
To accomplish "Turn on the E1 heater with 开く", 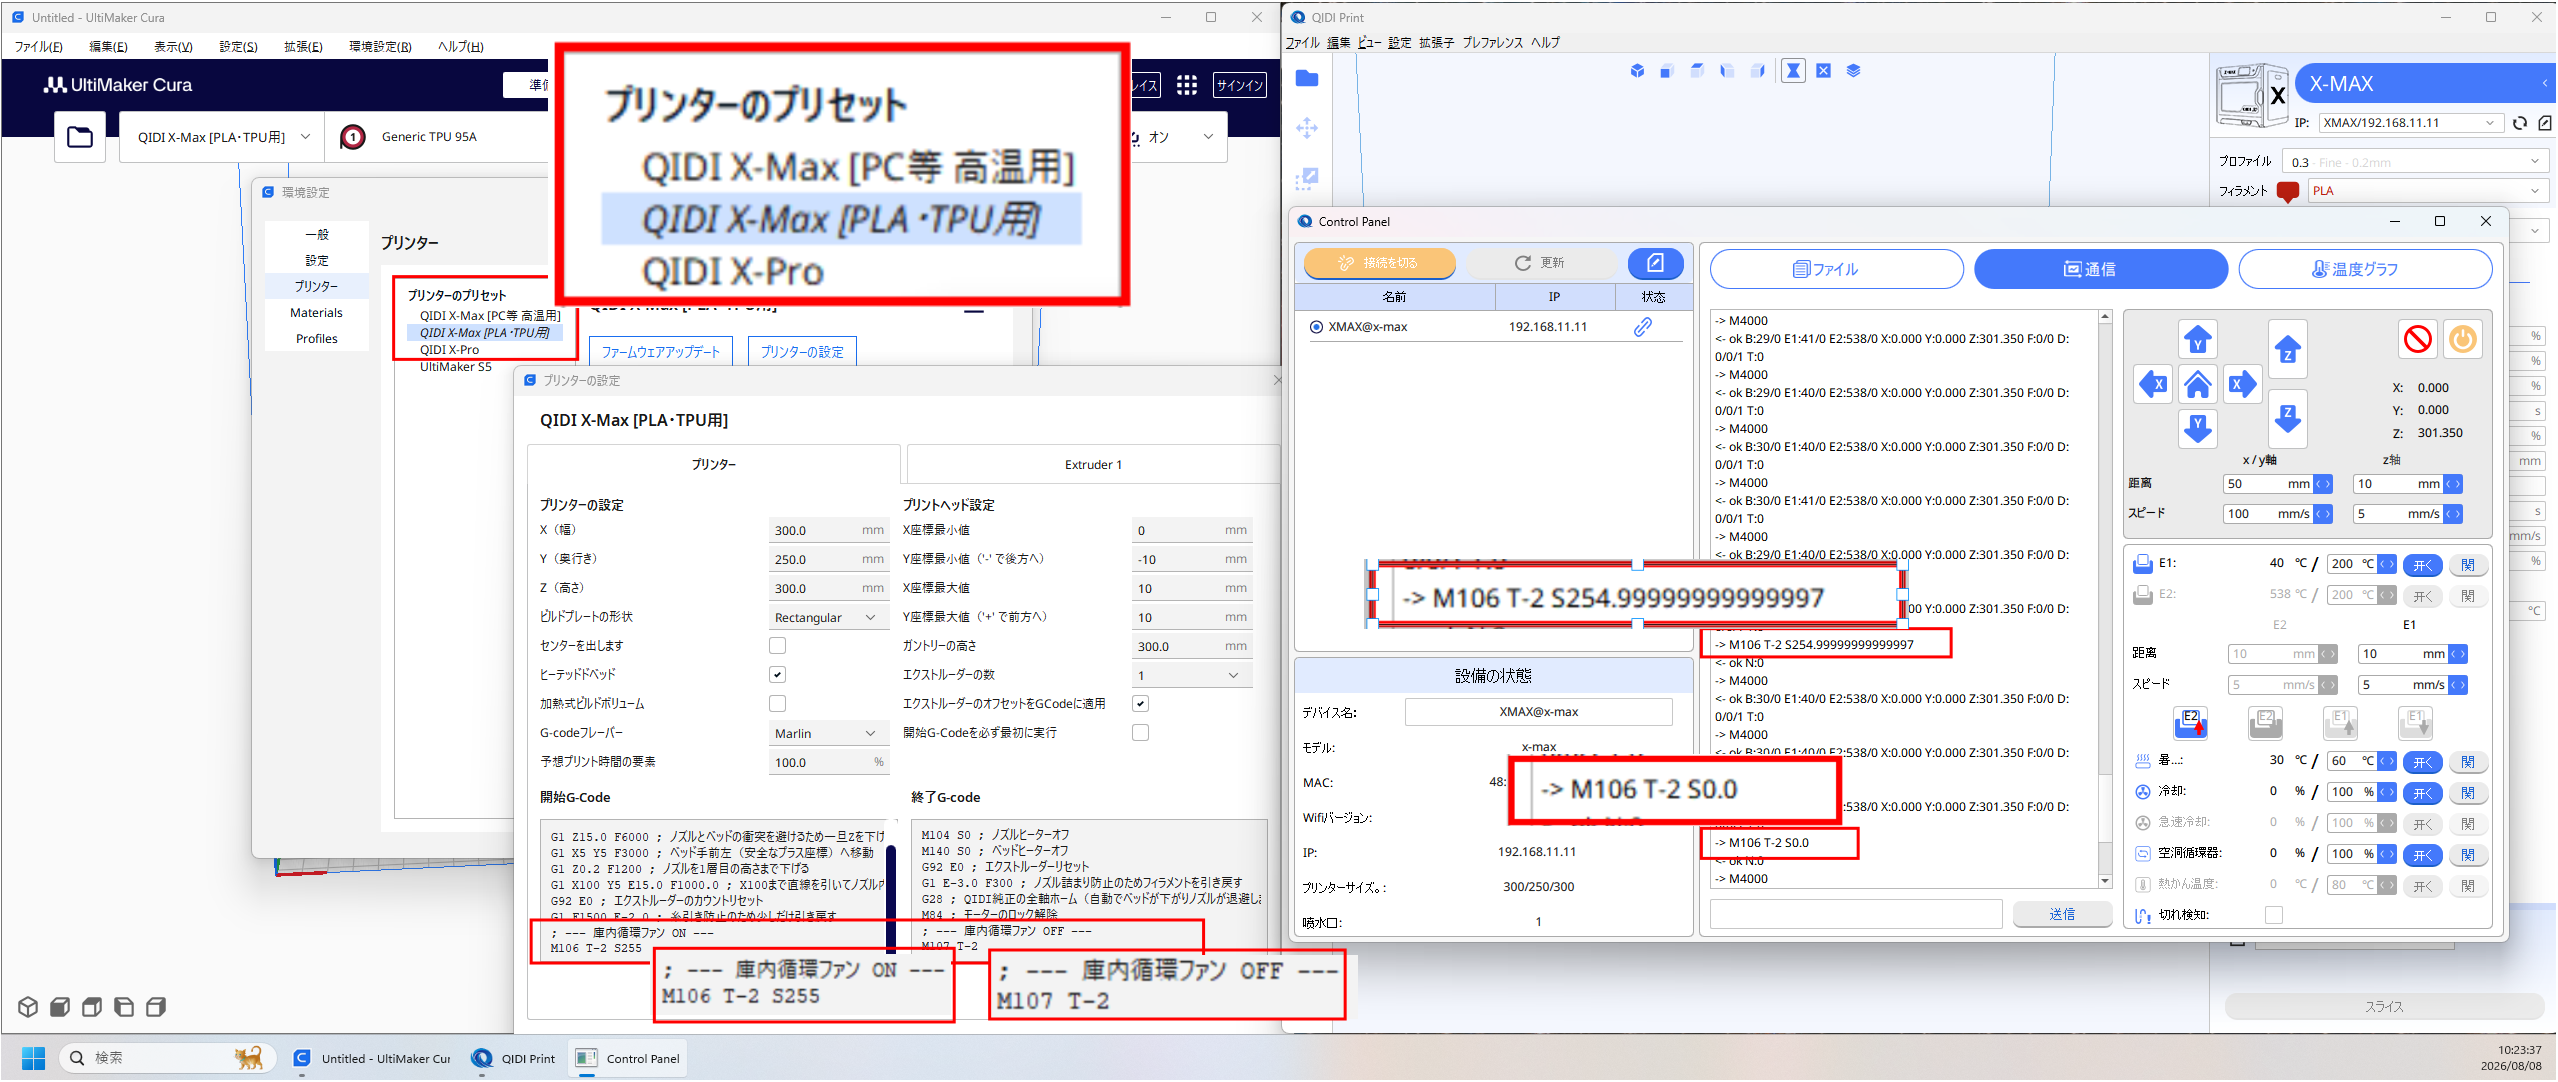I will coord(2423,565).
